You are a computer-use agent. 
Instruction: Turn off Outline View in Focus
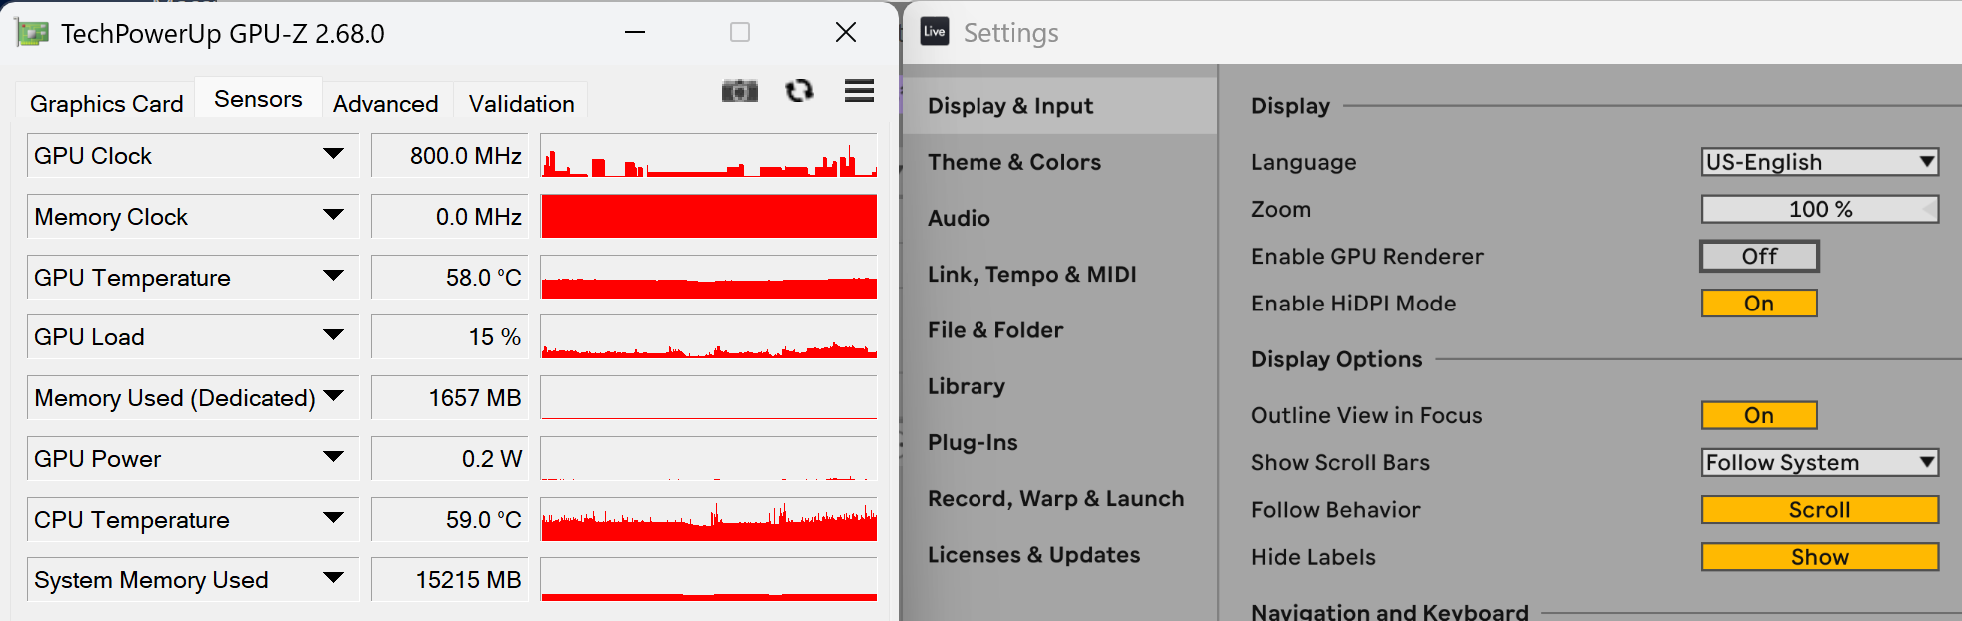pyautogui.click(x=1759, y=416)
